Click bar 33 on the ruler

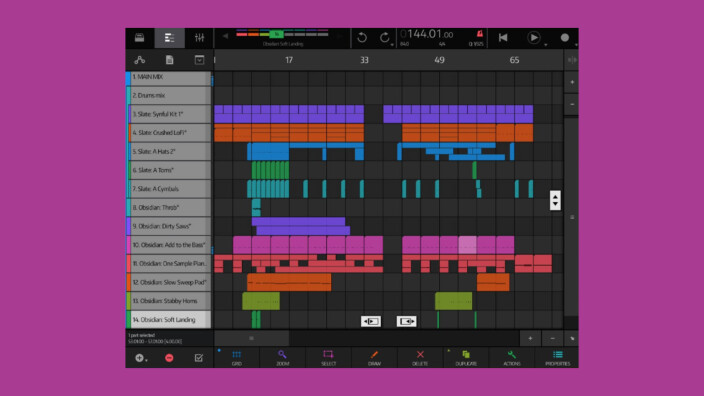point(364,60)
